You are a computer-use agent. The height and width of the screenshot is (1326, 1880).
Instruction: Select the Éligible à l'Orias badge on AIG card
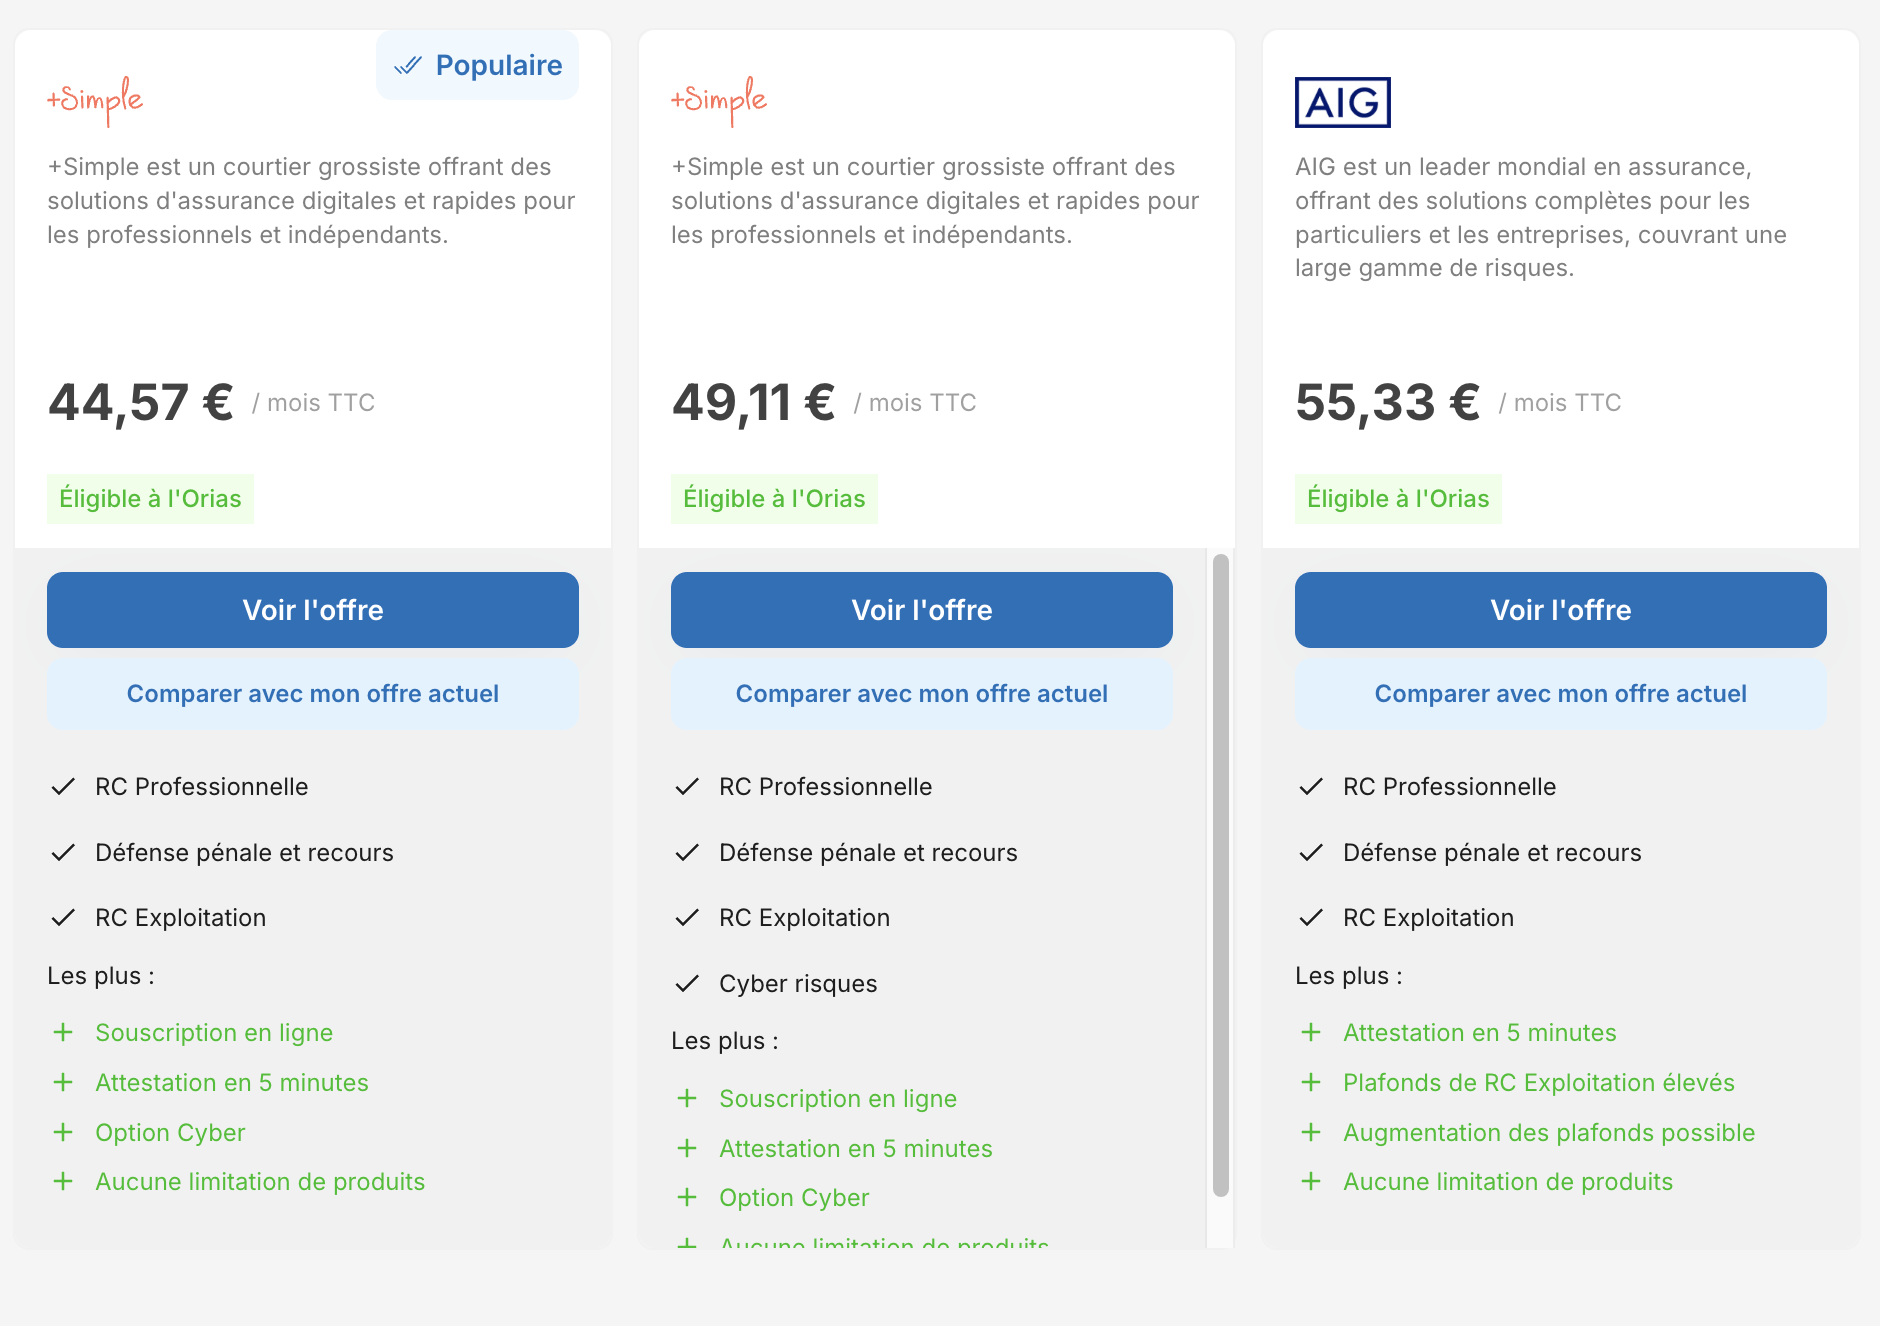point(1397,498)
